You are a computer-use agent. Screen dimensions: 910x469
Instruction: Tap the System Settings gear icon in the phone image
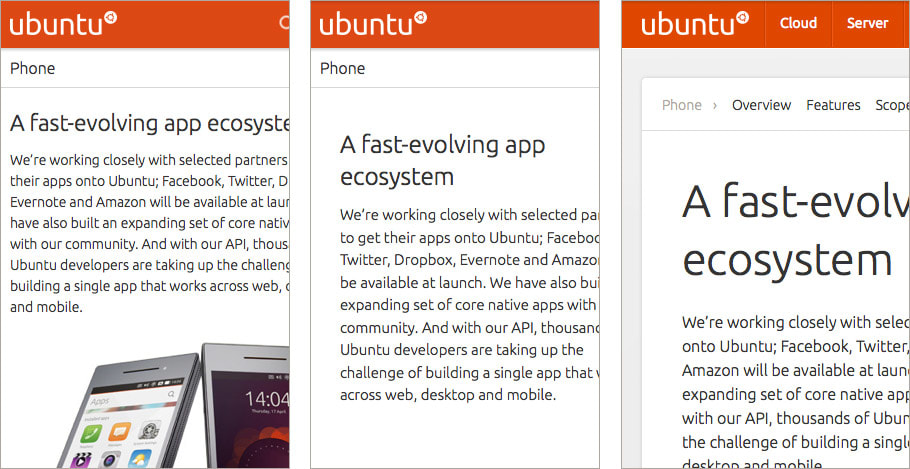coord(149,430)
